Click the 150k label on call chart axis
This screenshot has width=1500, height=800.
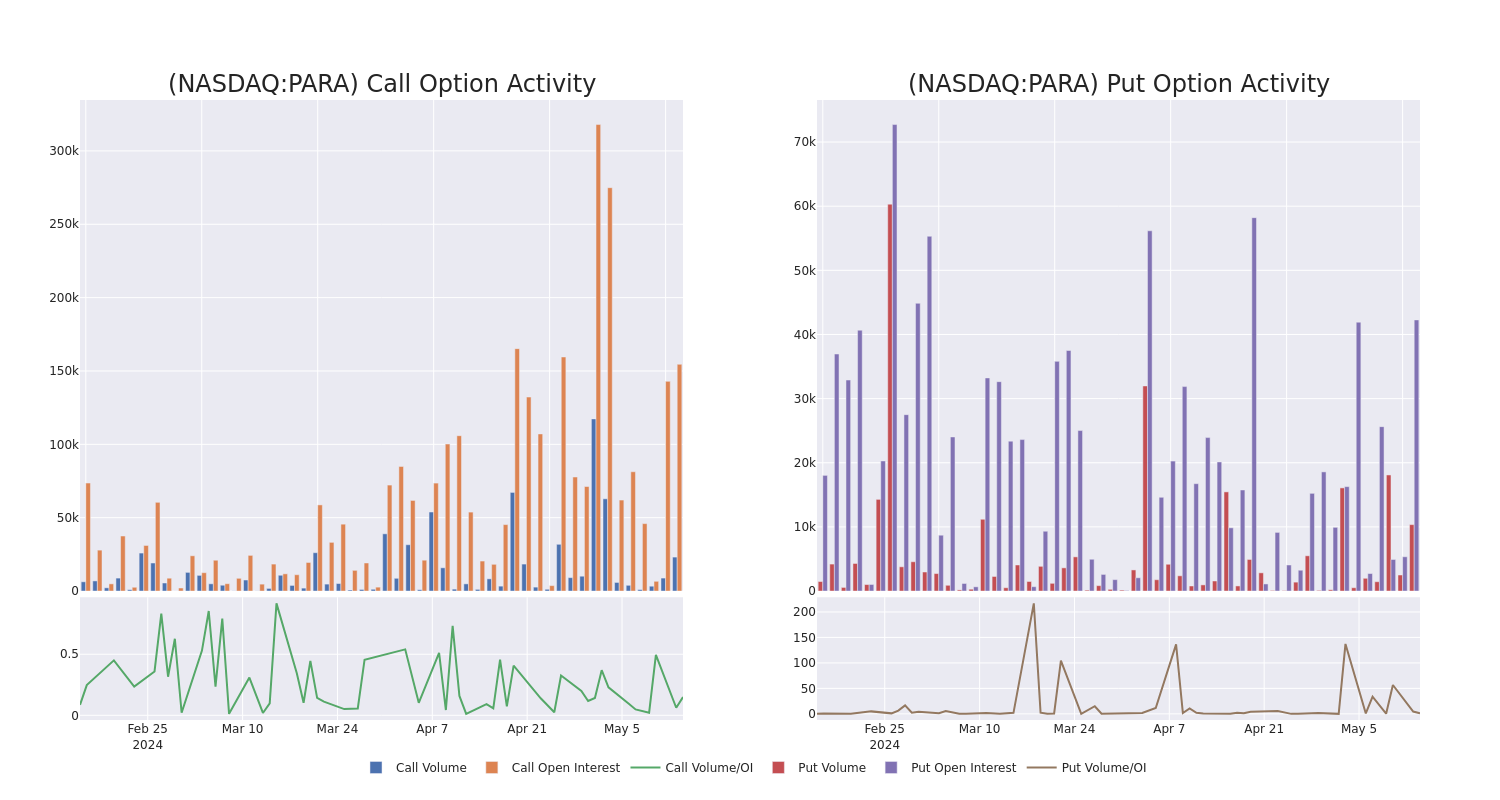coord(64,371)
